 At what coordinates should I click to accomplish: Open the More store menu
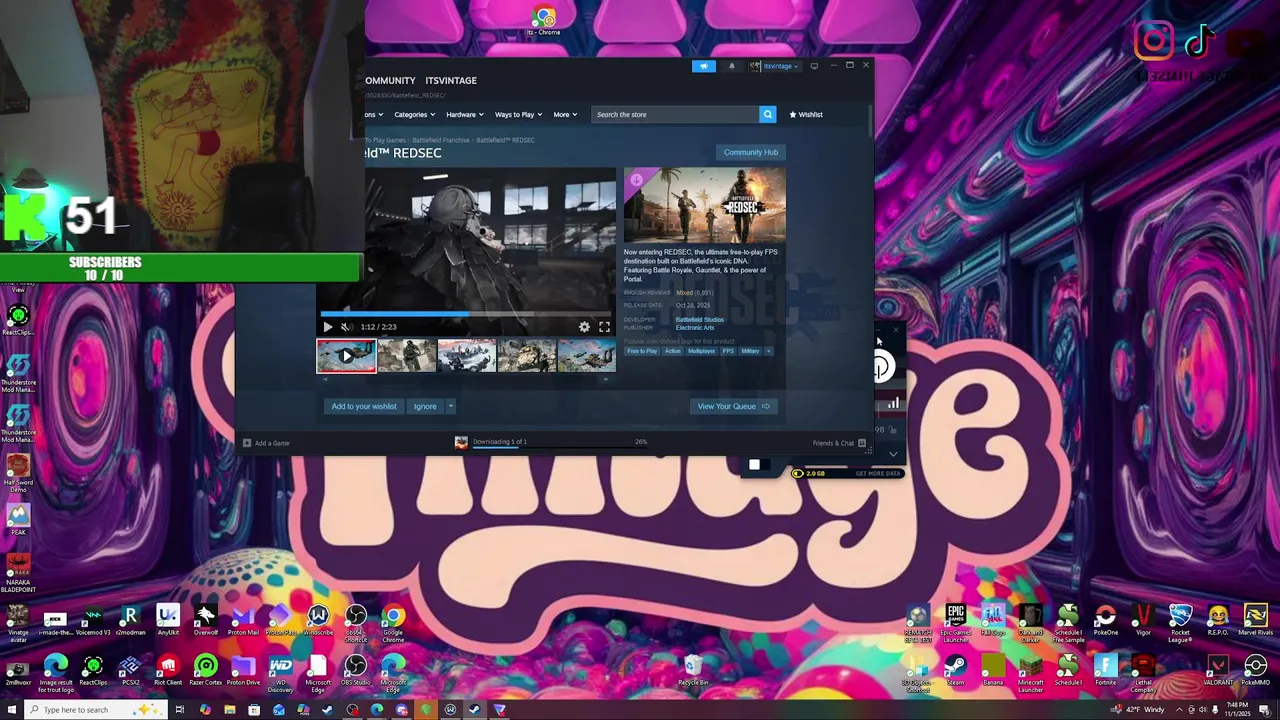pos(565,114)
